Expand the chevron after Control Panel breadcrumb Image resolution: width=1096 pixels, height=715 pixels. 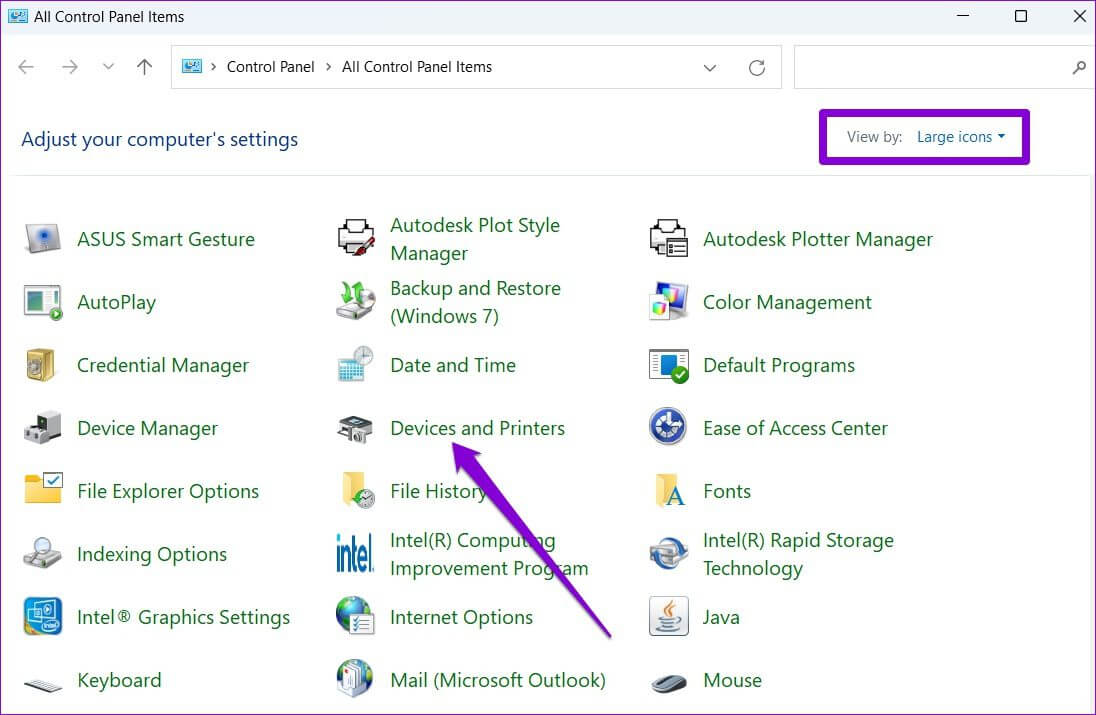pos(328,66)
